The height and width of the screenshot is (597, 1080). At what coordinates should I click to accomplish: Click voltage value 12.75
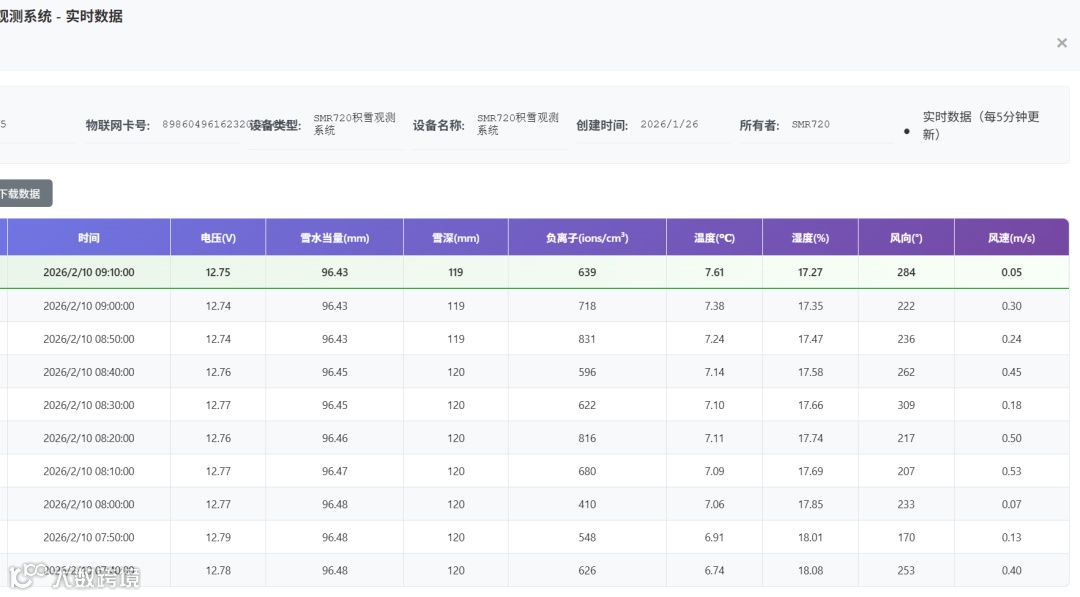(218, 272)
